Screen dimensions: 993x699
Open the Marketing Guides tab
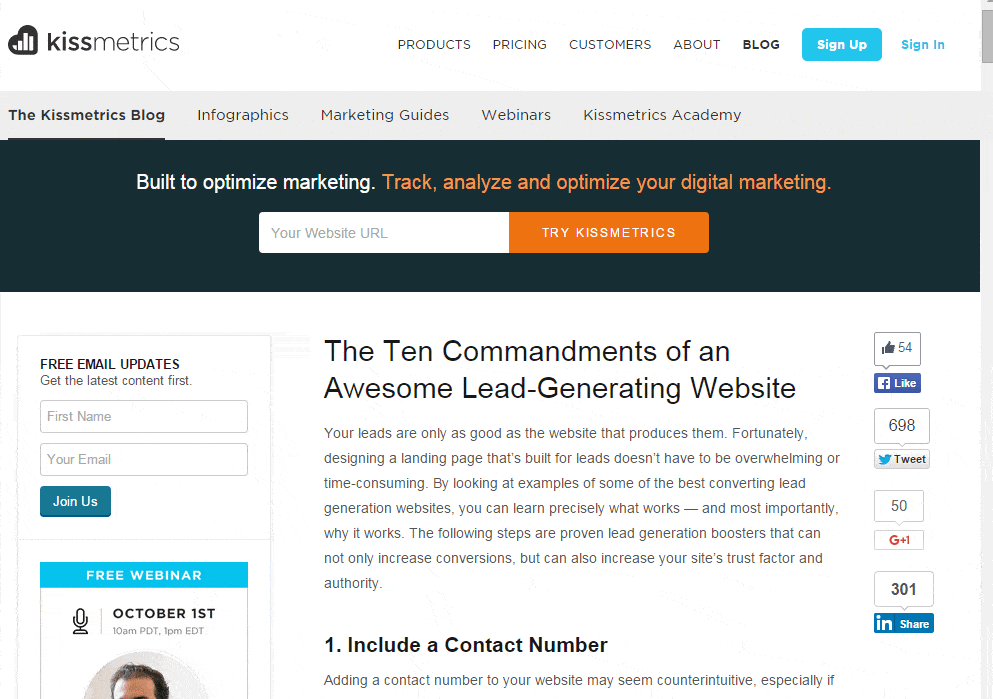pos(385,115)
